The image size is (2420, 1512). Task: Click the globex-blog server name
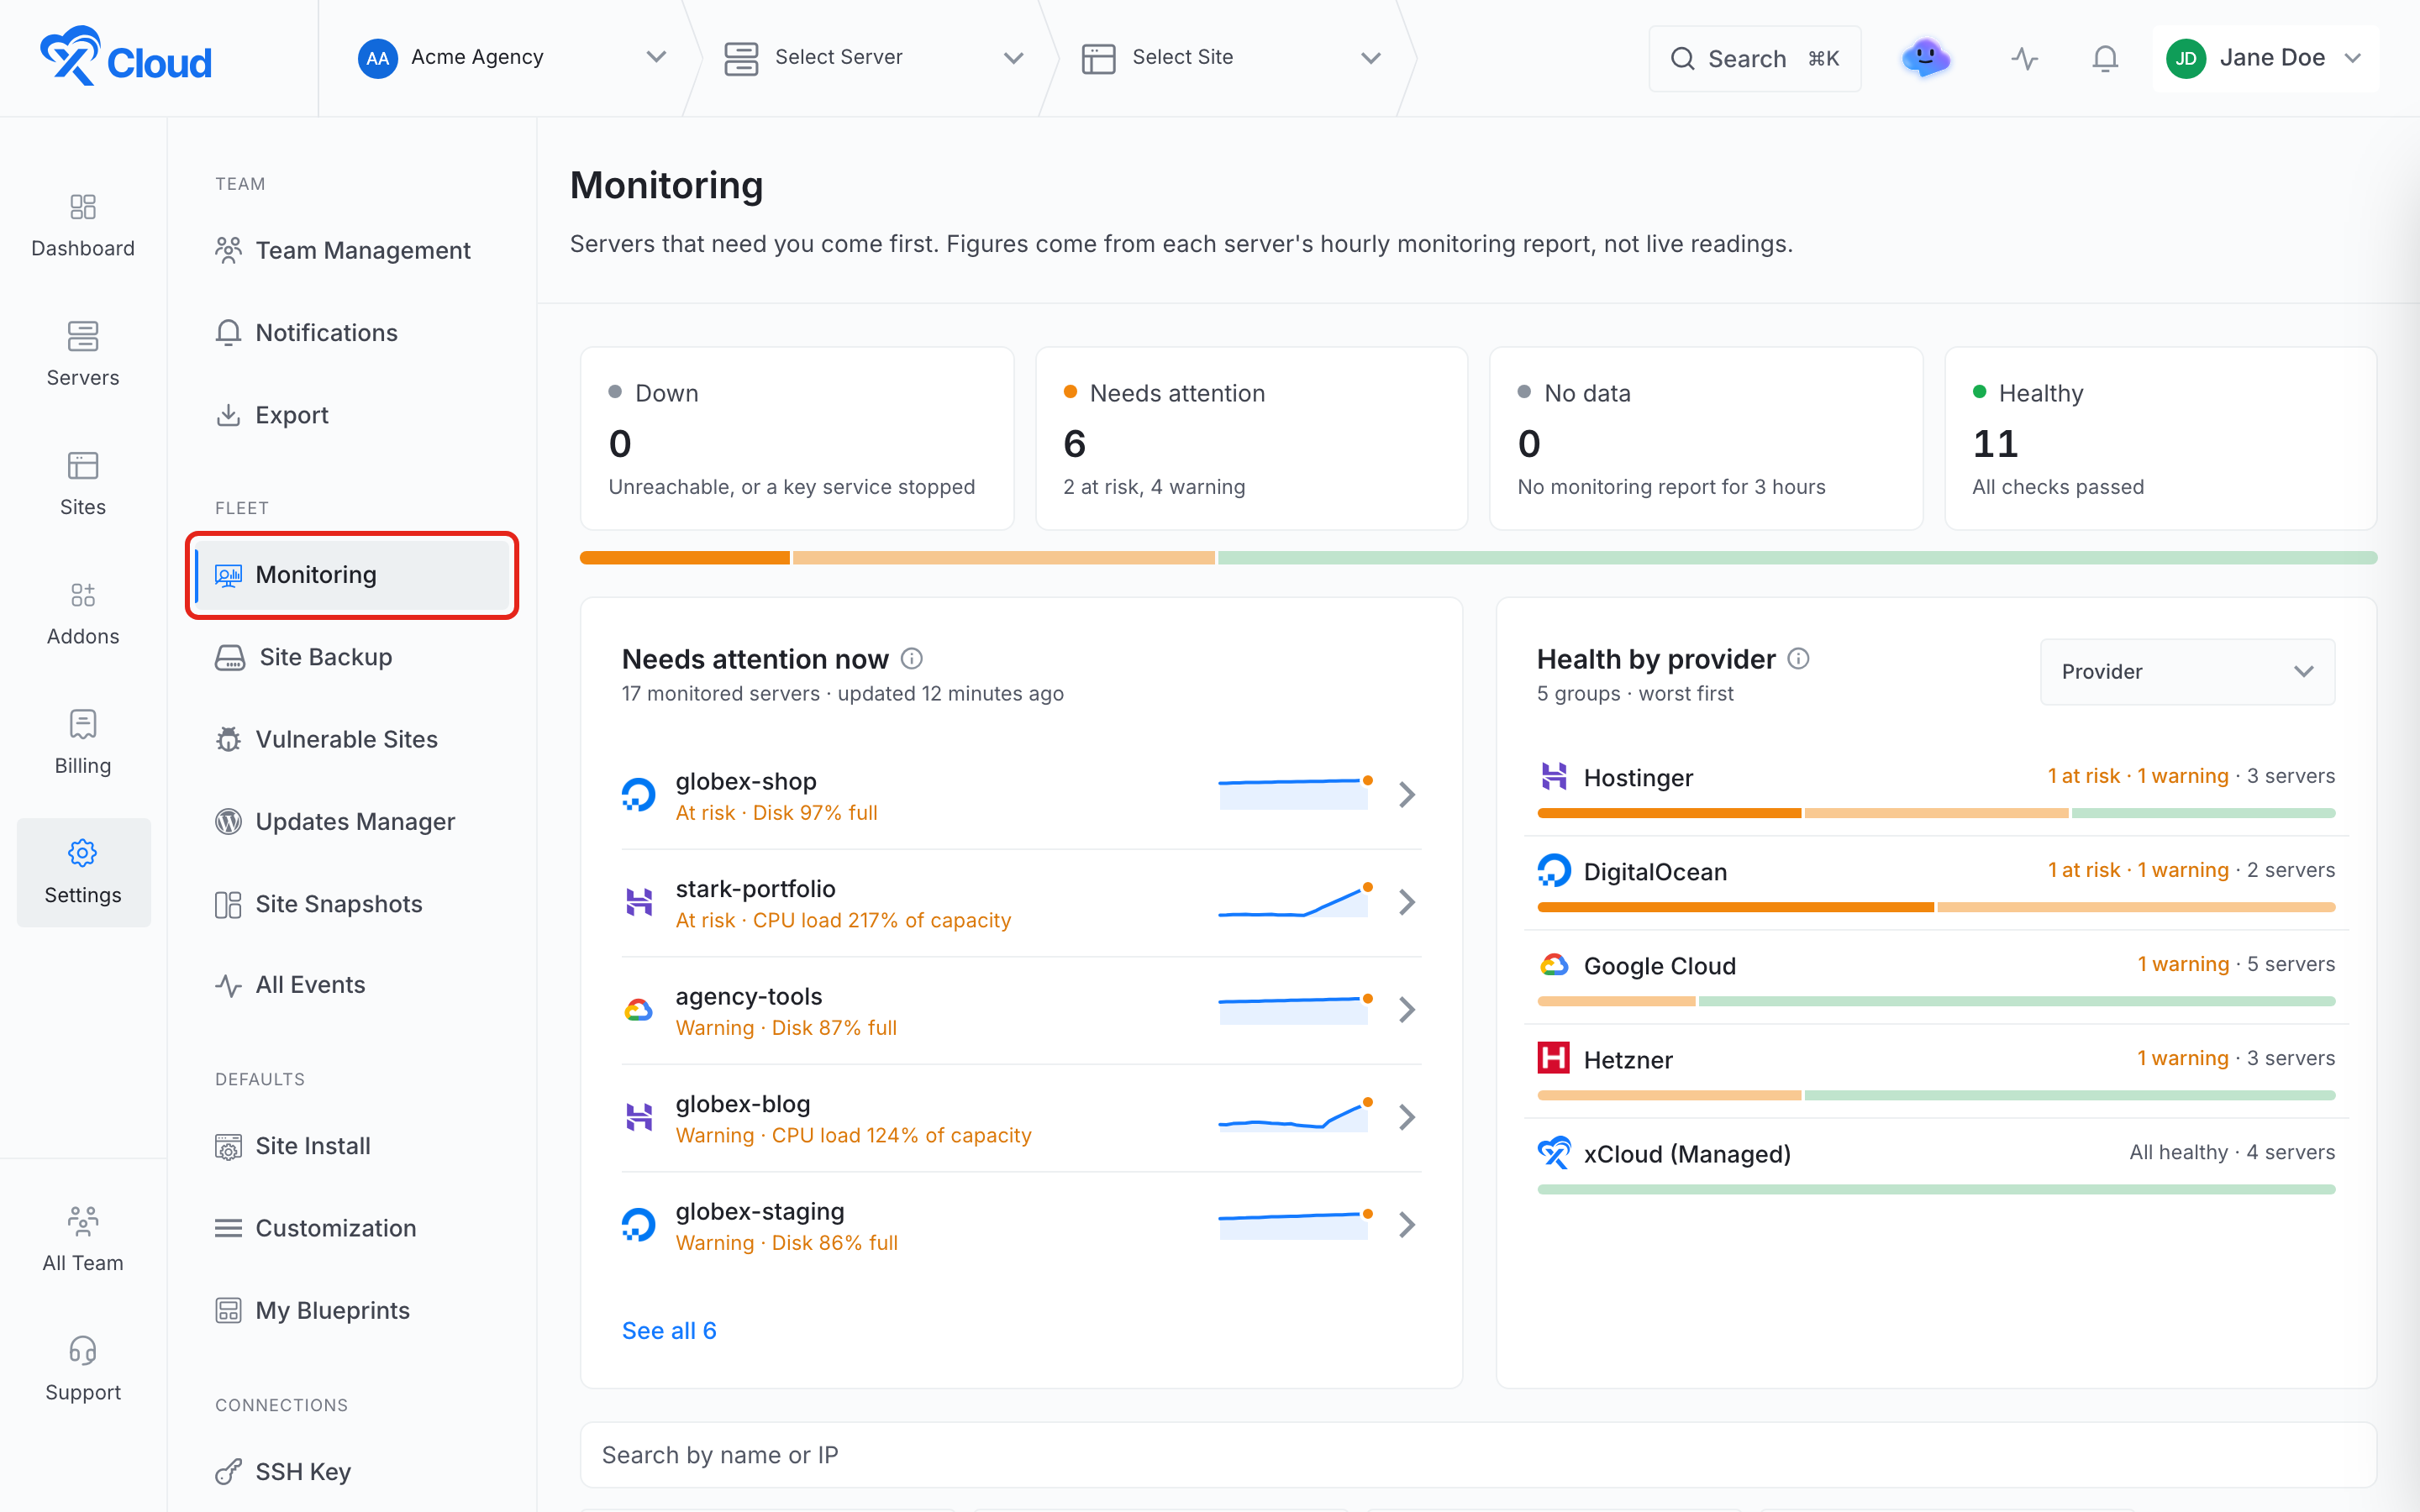[x=743, y=1103]
